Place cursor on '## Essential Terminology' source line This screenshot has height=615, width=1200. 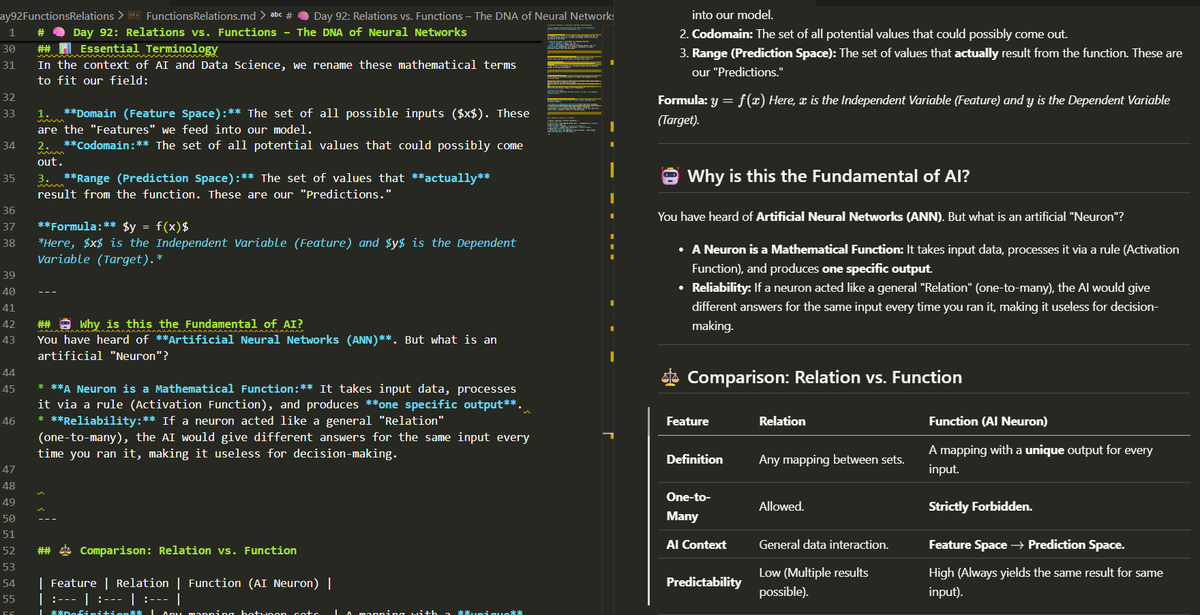pyautogui.click(x=127, y=48)
